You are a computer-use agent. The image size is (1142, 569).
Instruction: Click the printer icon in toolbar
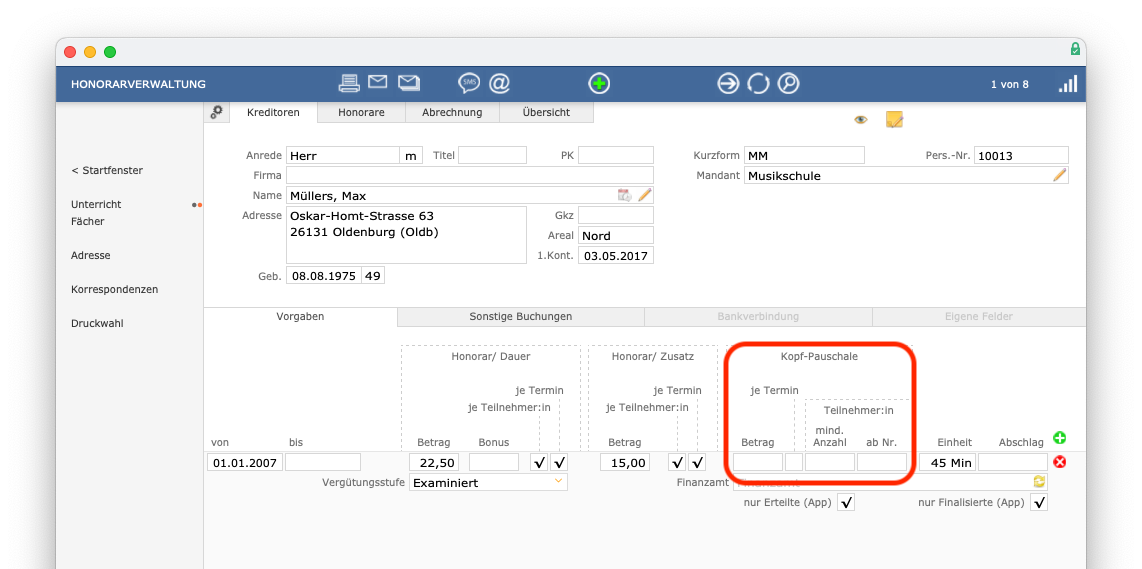(x=349, y=83)
